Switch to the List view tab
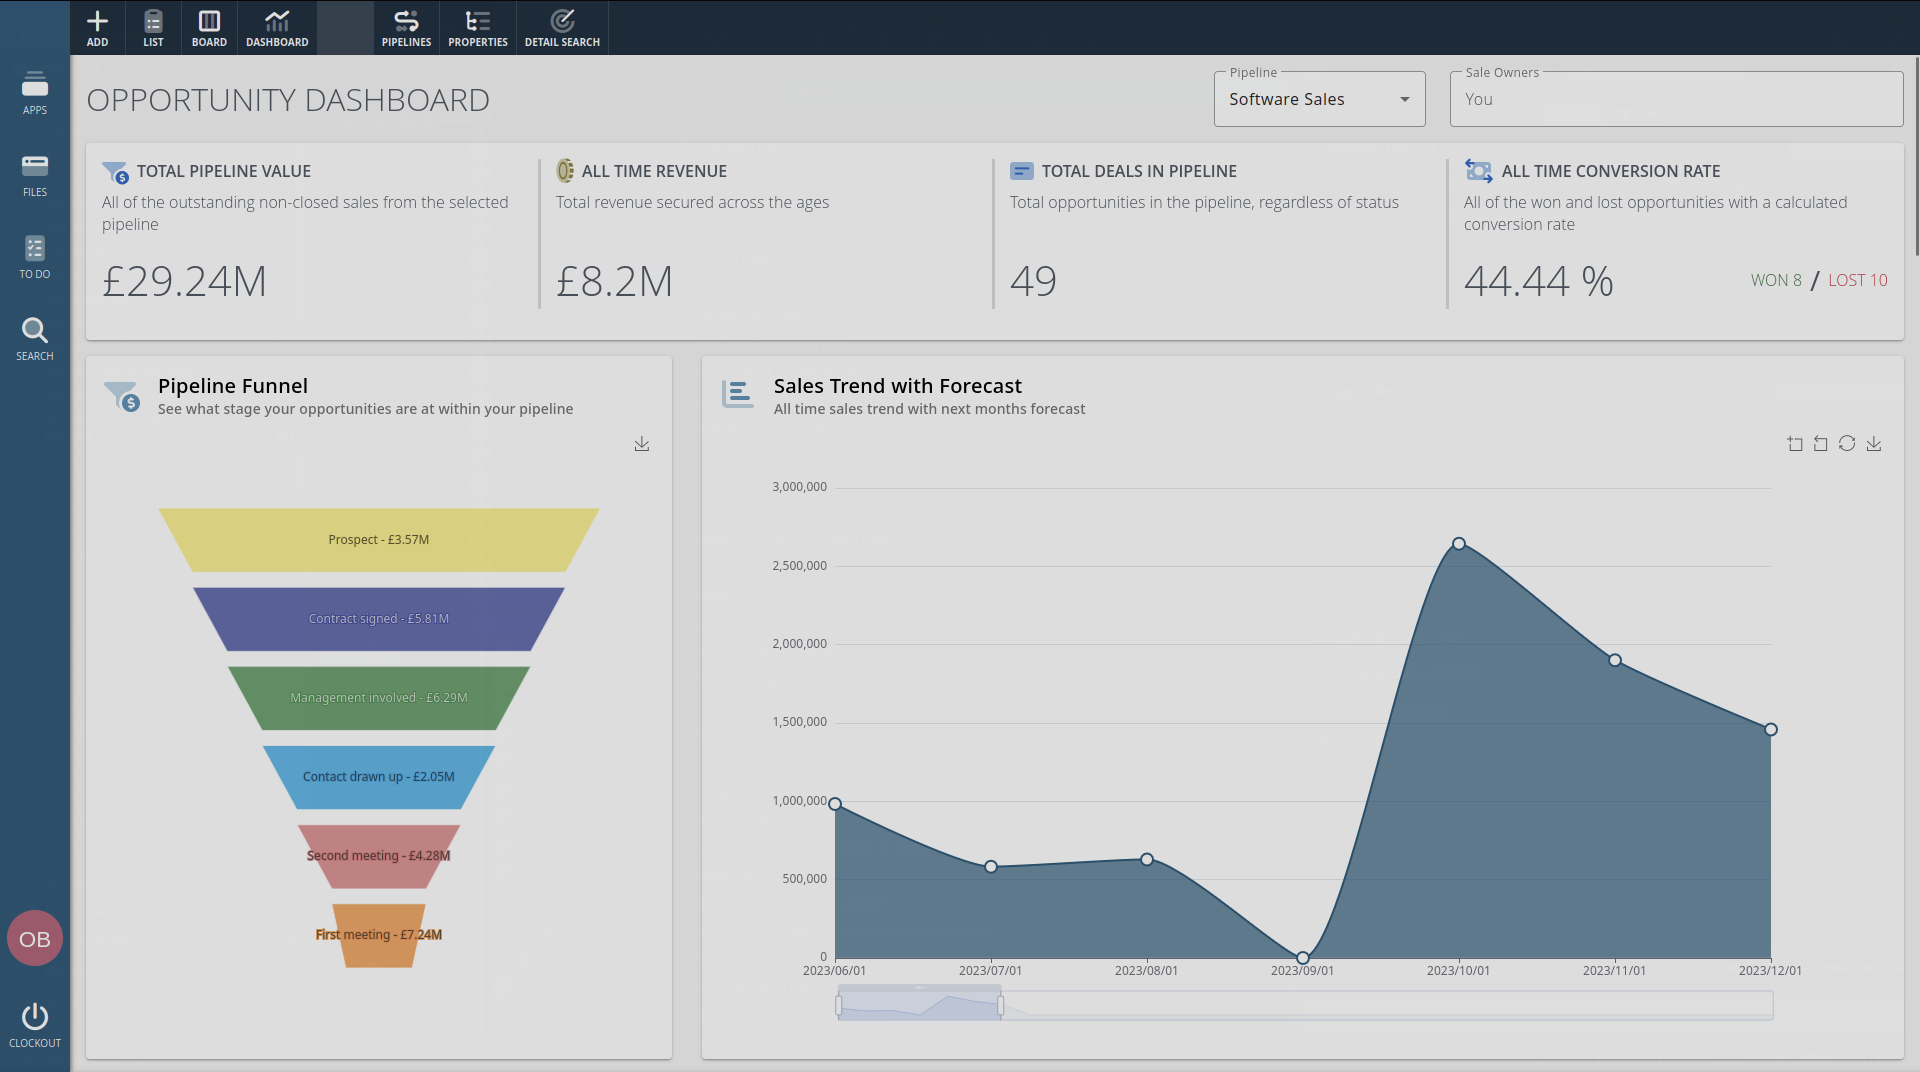 (x=153, y=27)
